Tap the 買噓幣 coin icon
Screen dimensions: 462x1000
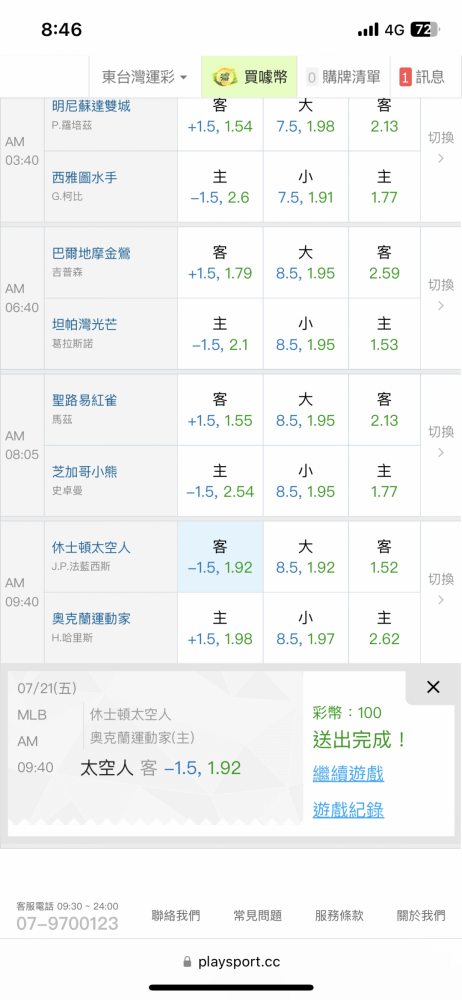[223, 77]
